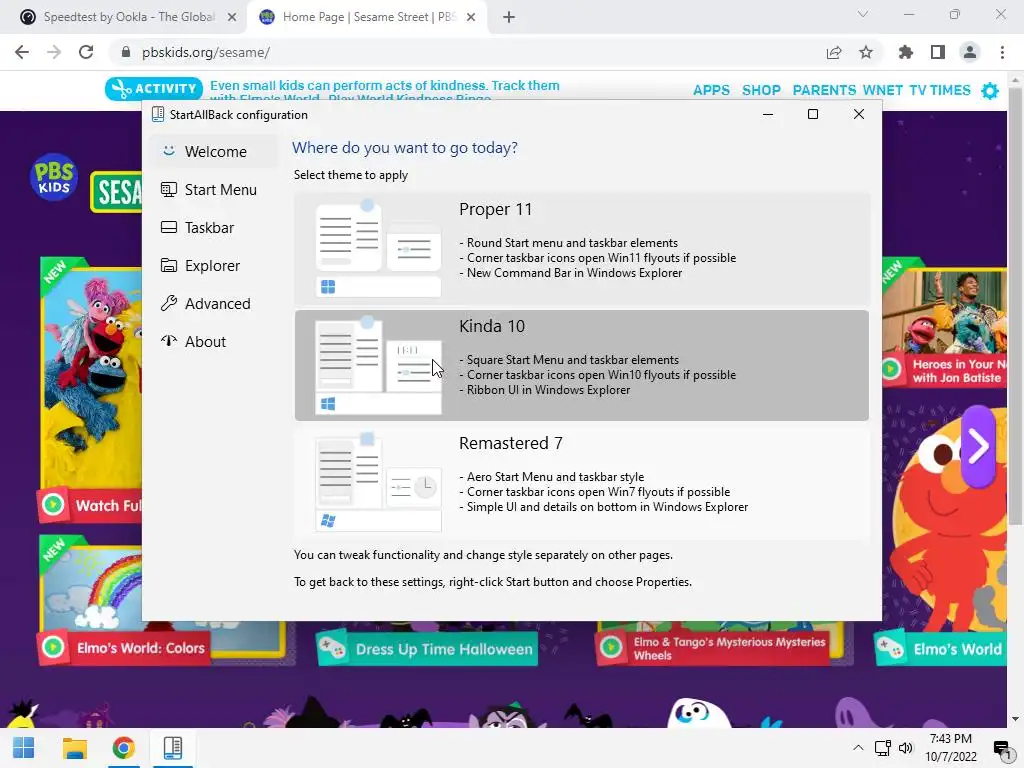Open Dress Up Time Halloween game

428,649
